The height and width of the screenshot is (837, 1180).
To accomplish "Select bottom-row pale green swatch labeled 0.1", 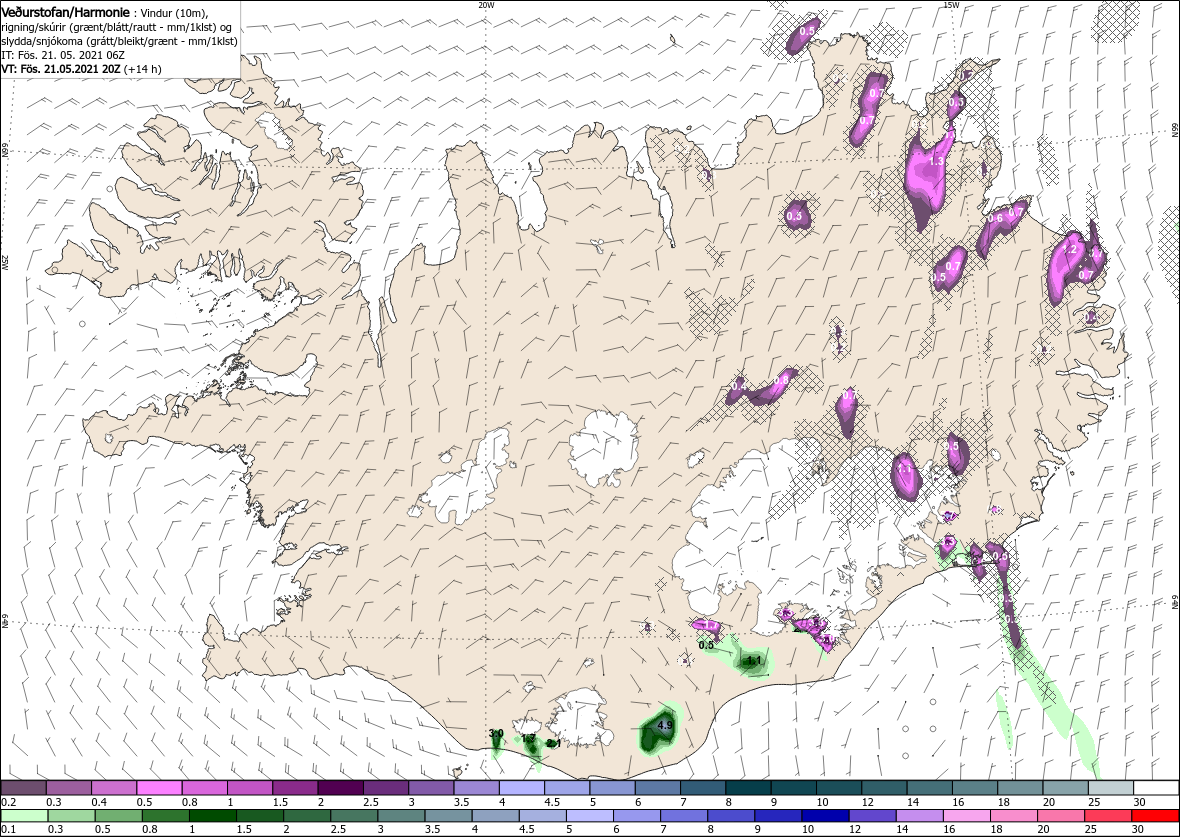I will (x=23, y=817).
